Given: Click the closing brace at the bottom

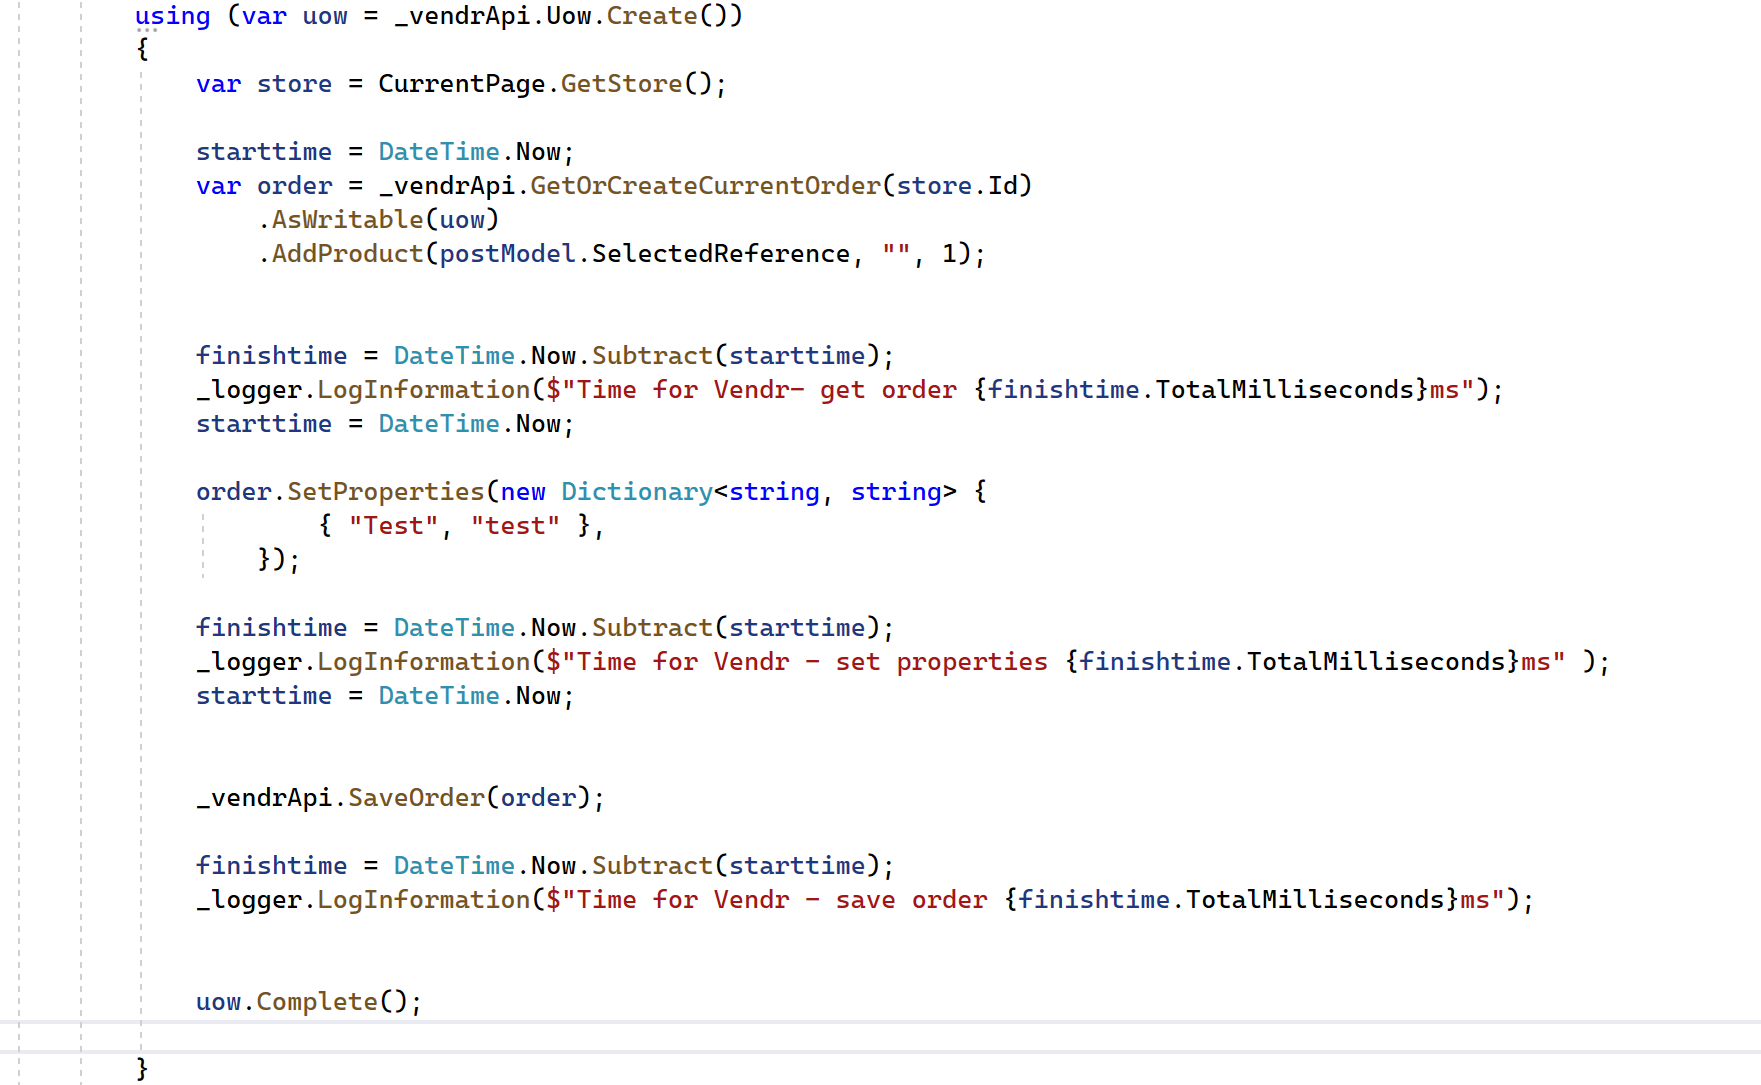Looking at the screenshot, I should click(142, 1069).
